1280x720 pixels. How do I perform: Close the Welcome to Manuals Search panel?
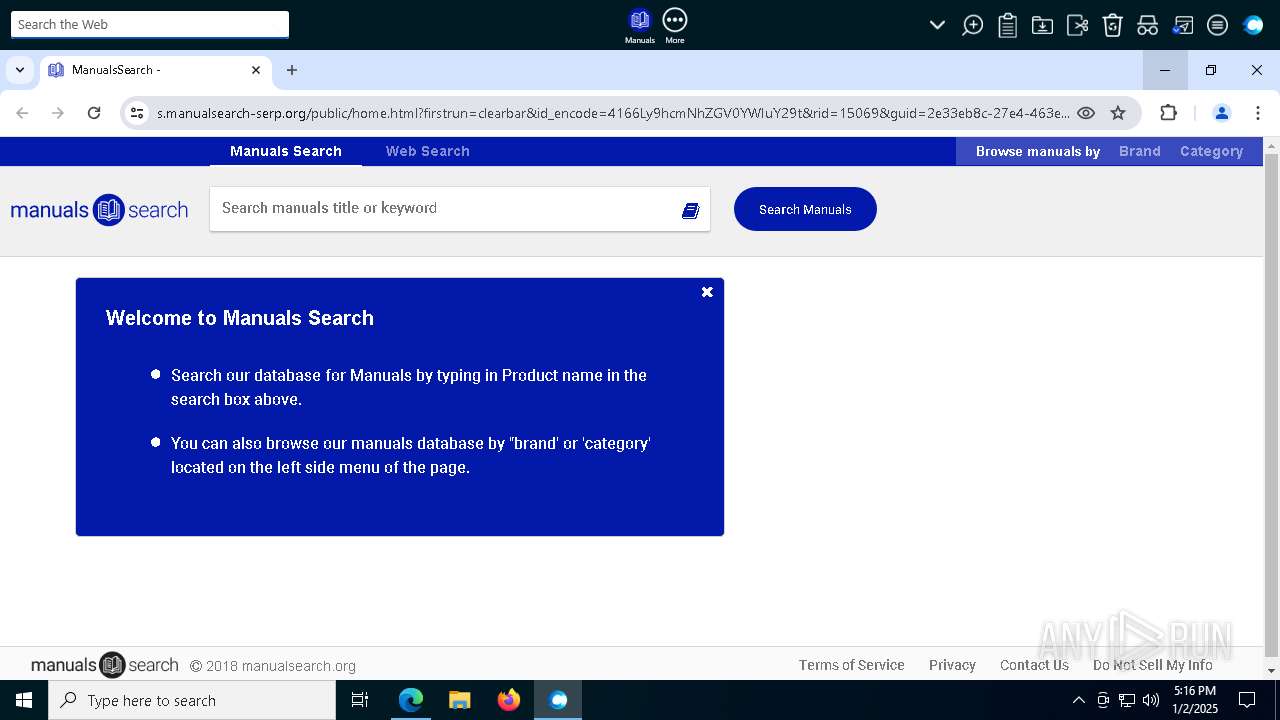click(707, 292)
